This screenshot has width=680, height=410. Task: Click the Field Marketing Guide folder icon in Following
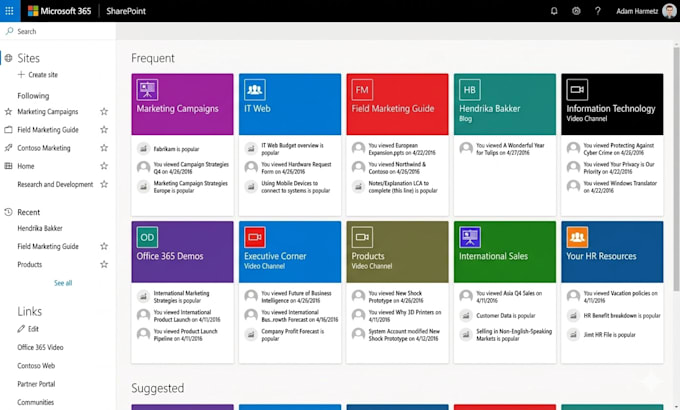coord(8,129)
